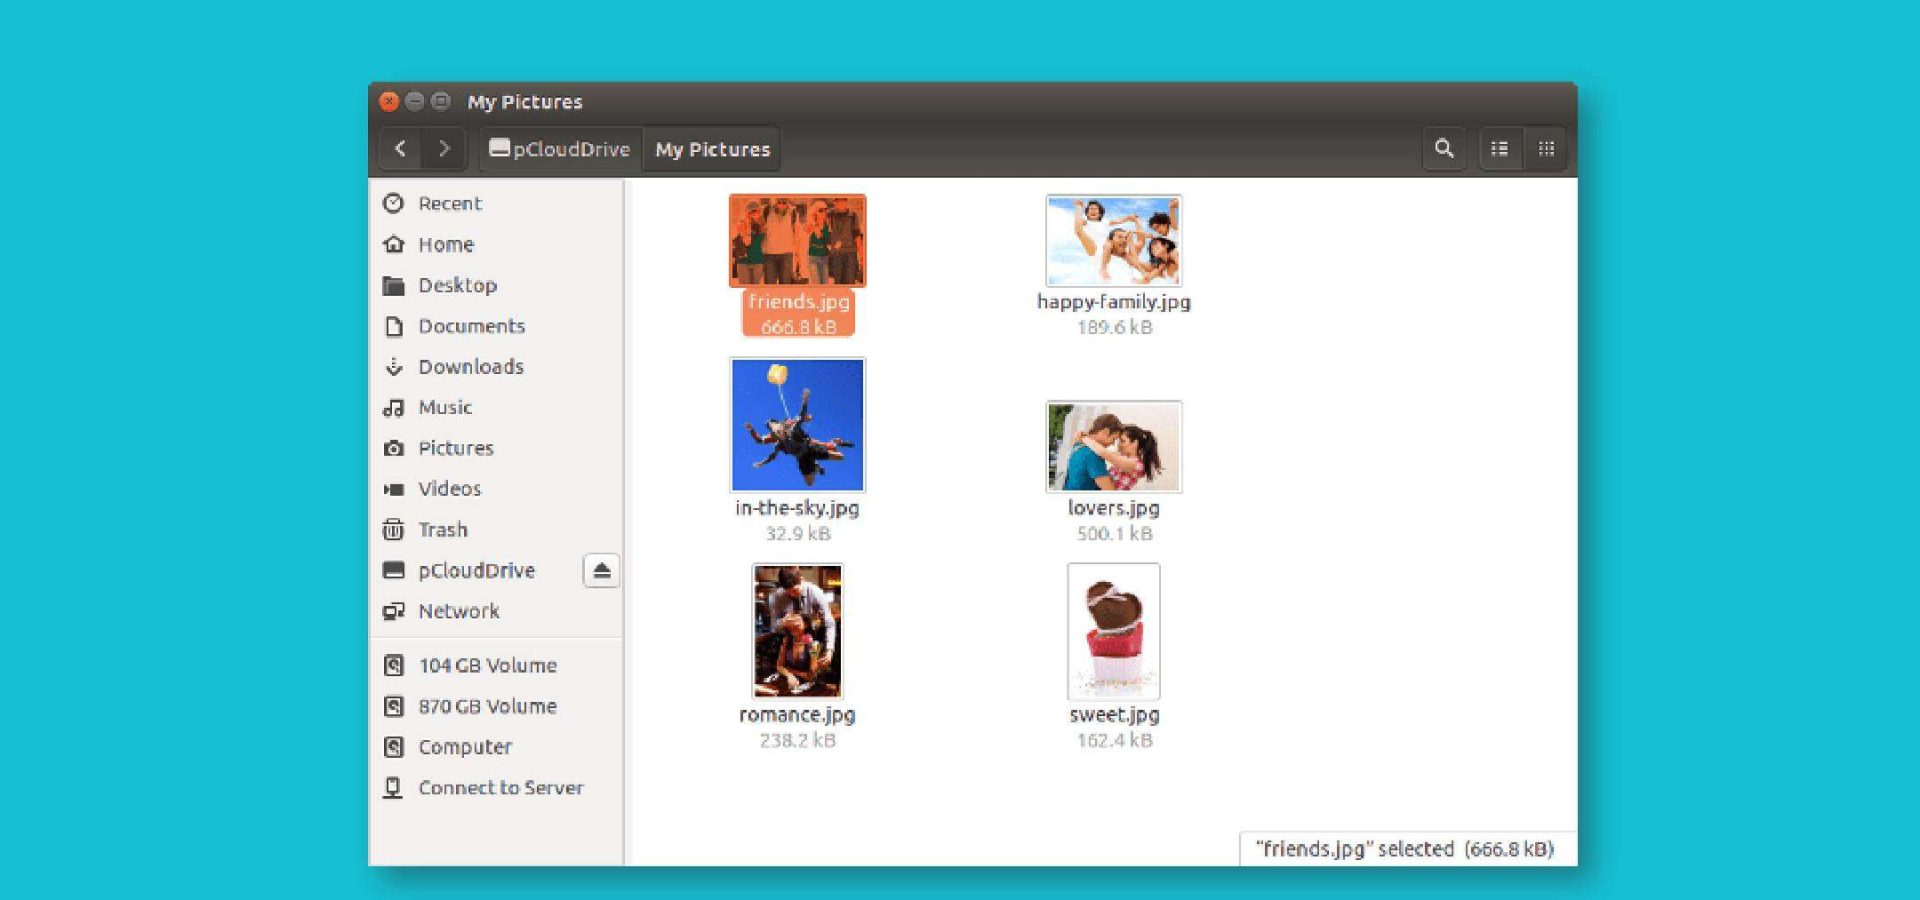Screen dimensions: 1920x900
Task: Navigate back with the left arrow
Action: click(400, 148)
